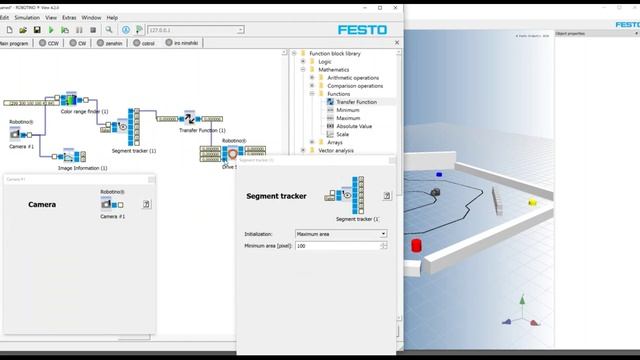Screen dimensions: 640x360
Task: Open the Simulation menu
Action: [27, 18]
